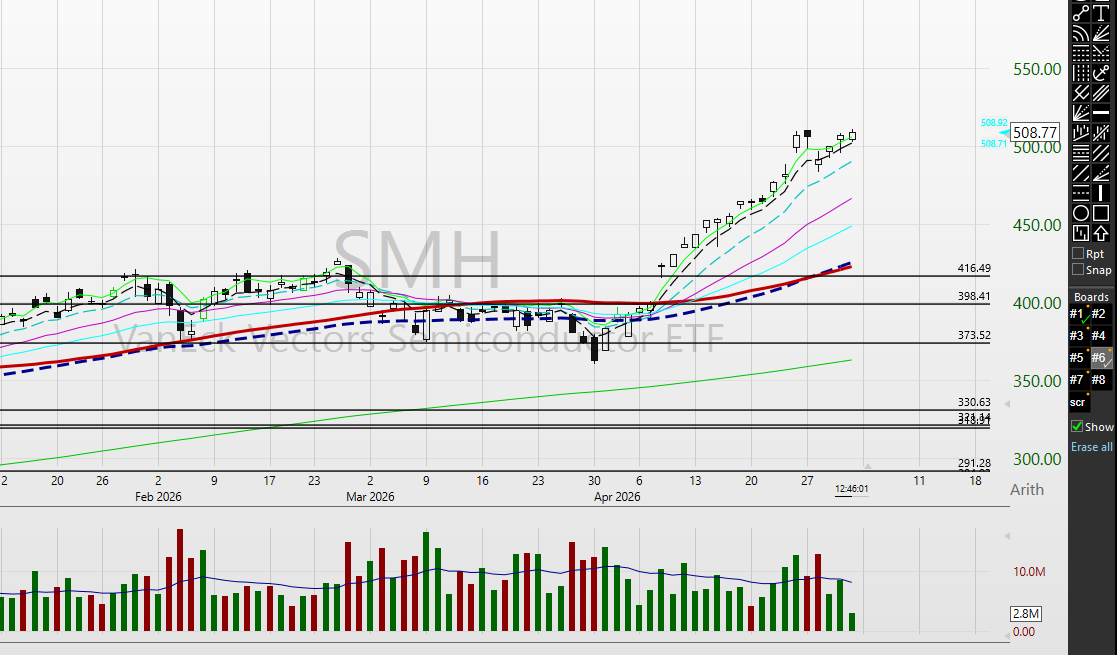Select the boxed bars range tool
The width and height of the screenshot is (1117, 655).
pos(1081,233)
